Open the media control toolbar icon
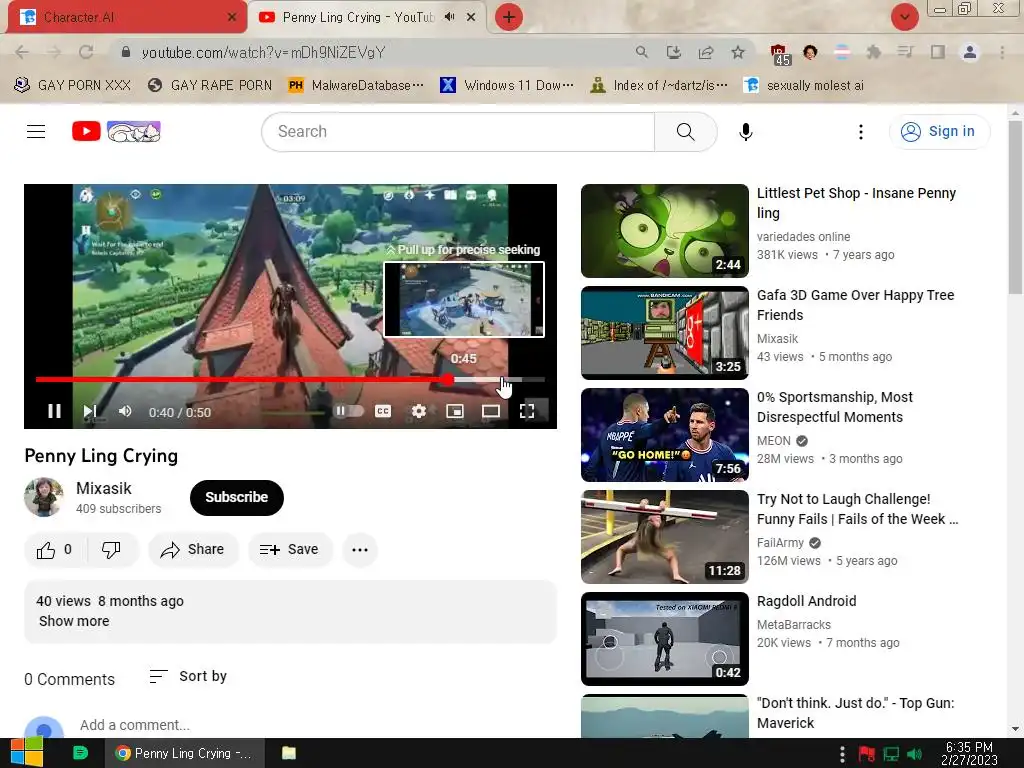Viewport: 1024px width, 768px height. 905,52
